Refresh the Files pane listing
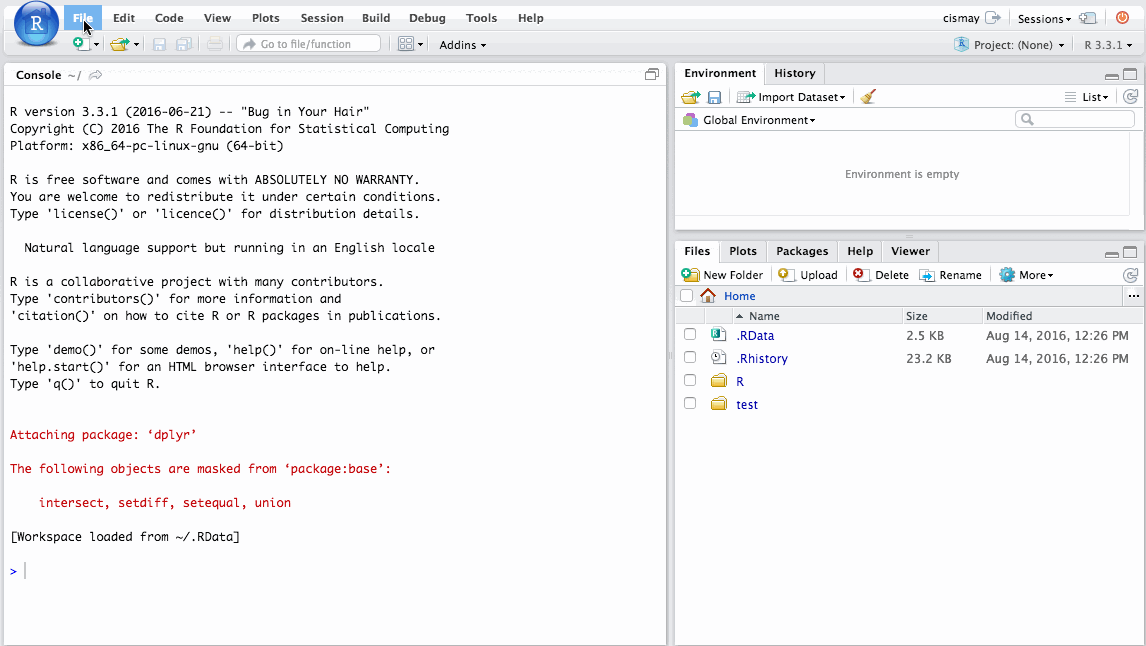Screen dimensions: 1146x646 click(1130, 275)
